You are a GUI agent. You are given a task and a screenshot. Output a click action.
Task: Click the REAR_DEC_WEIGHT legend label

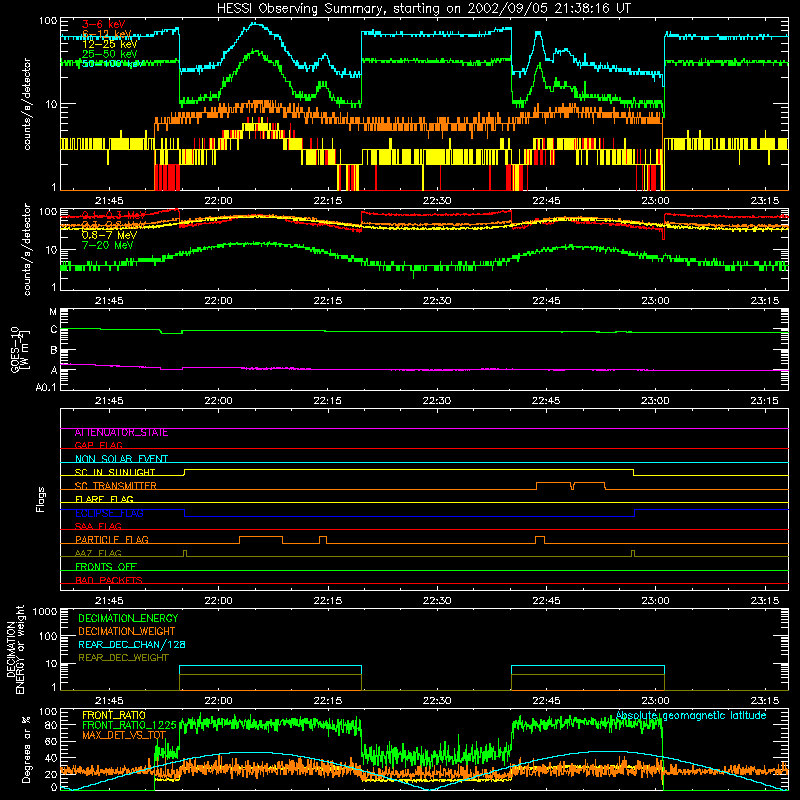tap(123, 658)
